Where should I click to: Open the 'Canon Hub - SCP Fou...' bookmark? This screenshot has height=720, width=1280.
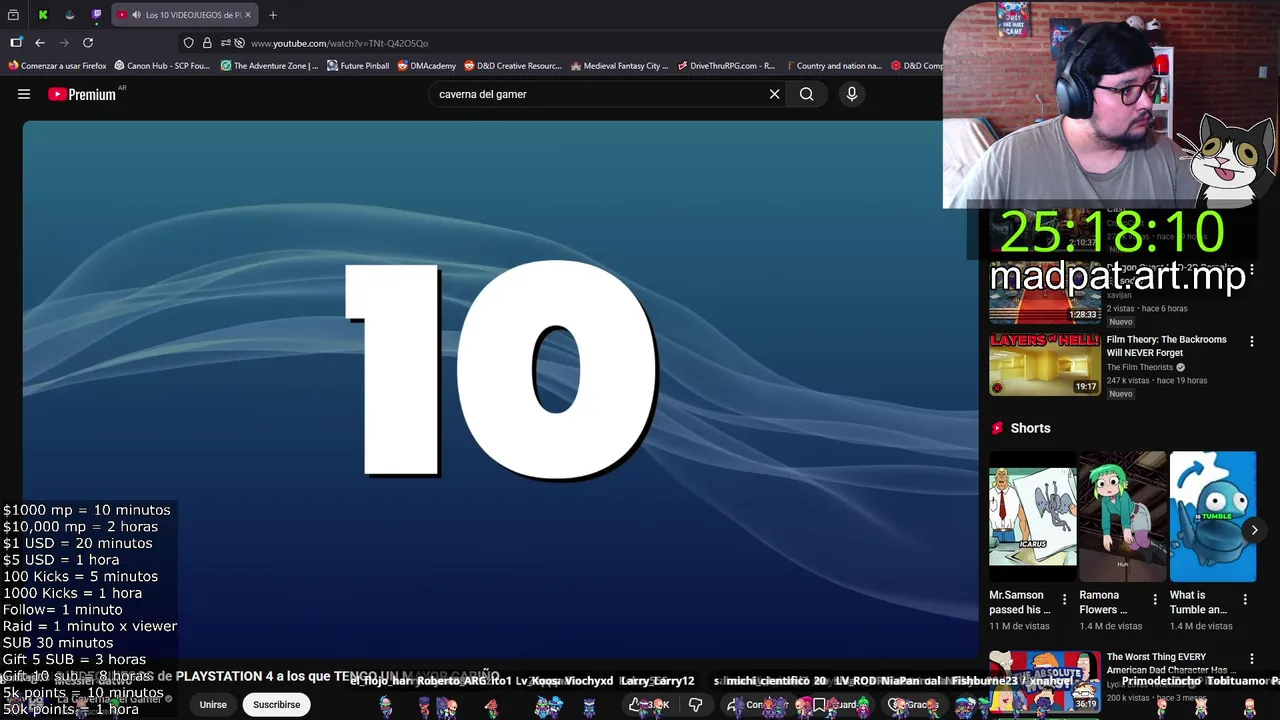(162, 66)
